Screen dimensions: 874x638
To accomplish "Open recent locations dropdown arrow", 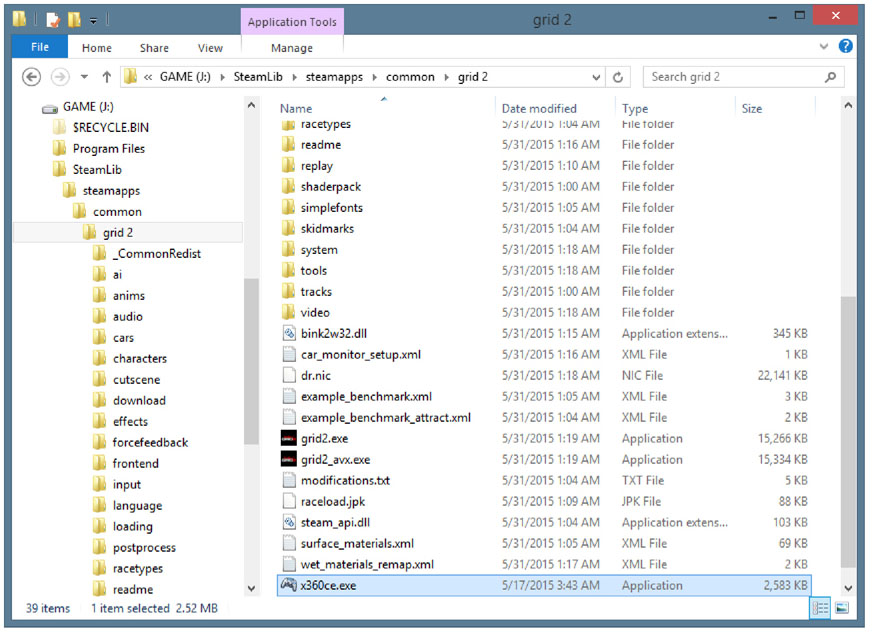I will 84,77.
